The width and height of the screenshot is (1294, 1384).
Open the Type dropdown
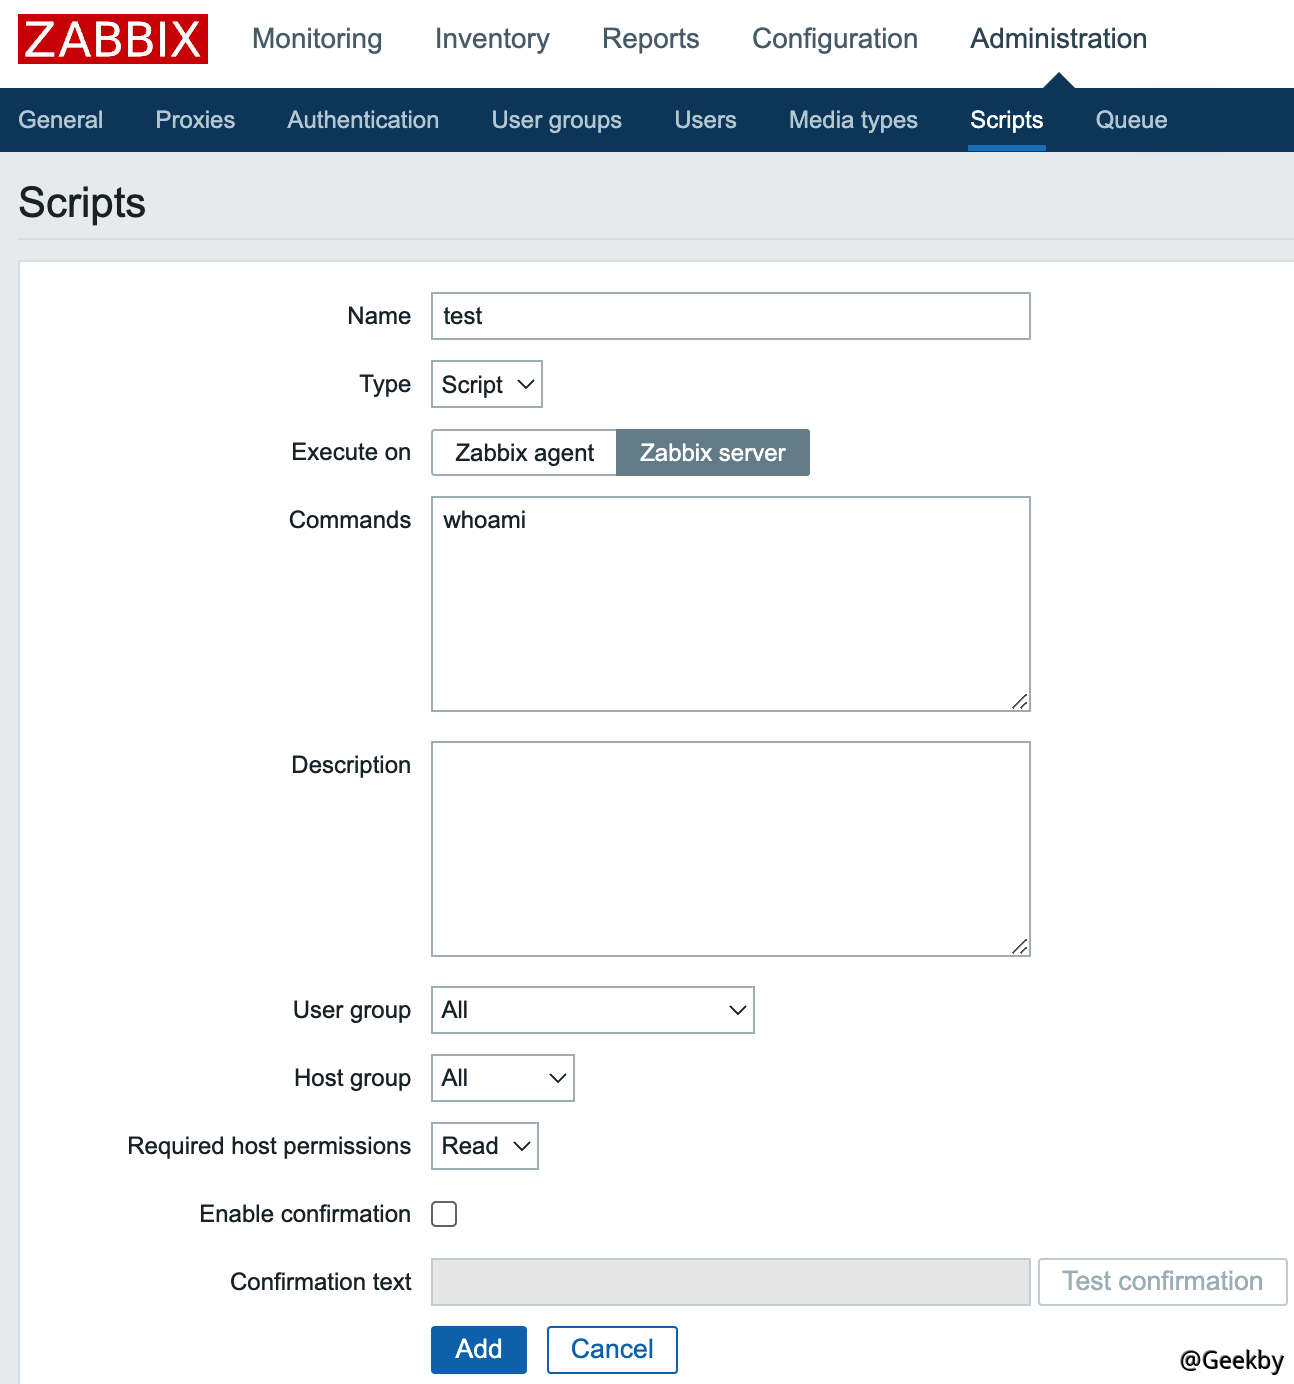[486, 385]
